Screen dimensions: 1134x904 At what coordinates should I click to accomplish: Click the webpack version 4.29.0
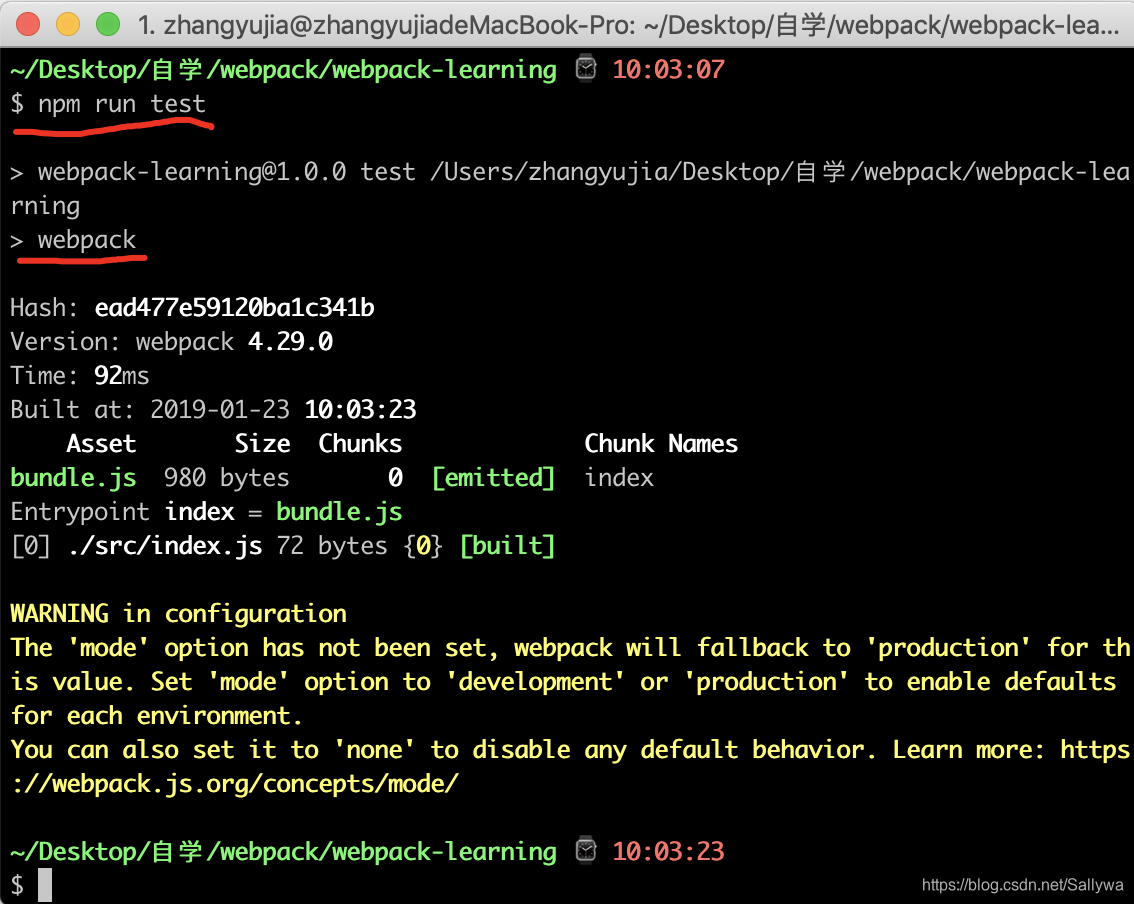[x=290, y=341]
